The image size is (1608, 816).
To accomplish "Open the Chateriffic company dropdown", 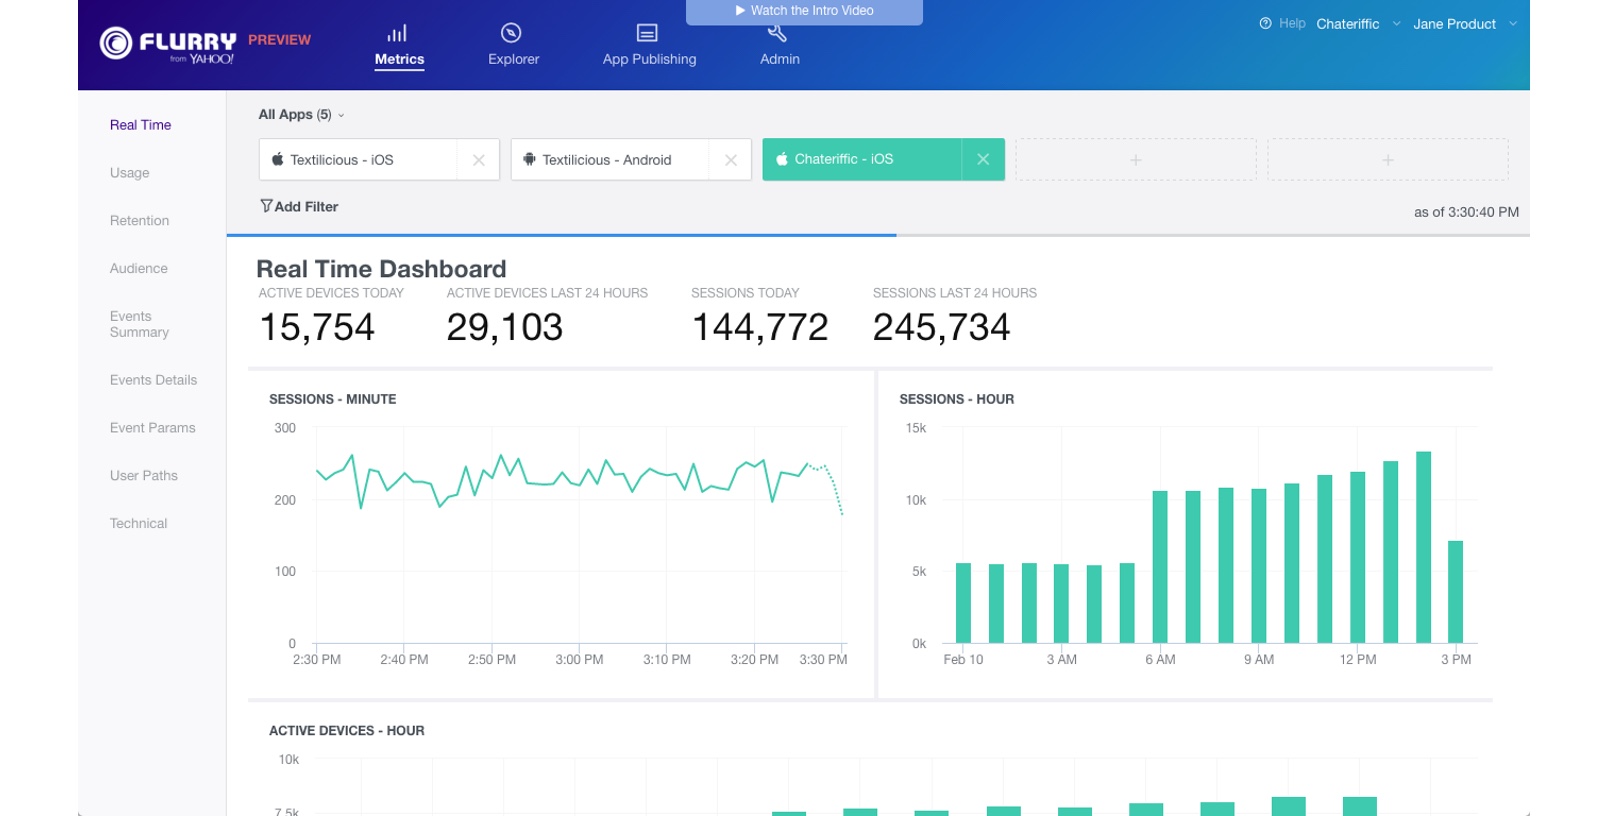I will [x=1358, y=24].
